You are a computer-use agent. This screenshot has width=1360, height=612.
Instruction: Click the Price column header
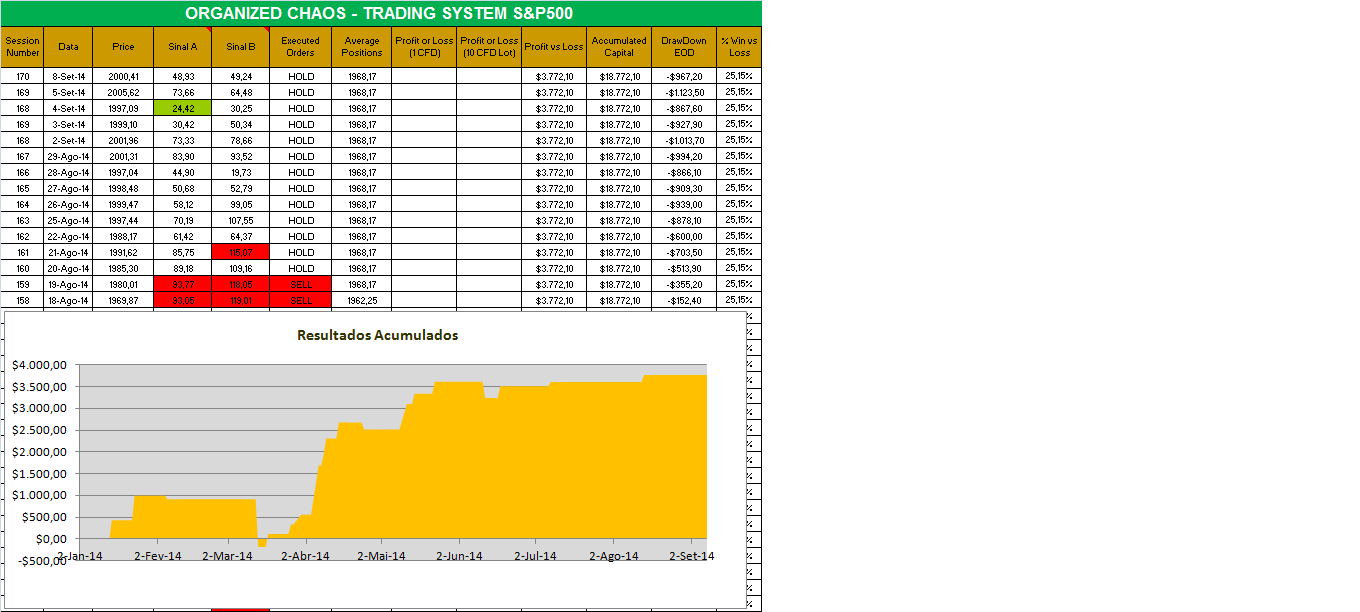coord(123,47)
